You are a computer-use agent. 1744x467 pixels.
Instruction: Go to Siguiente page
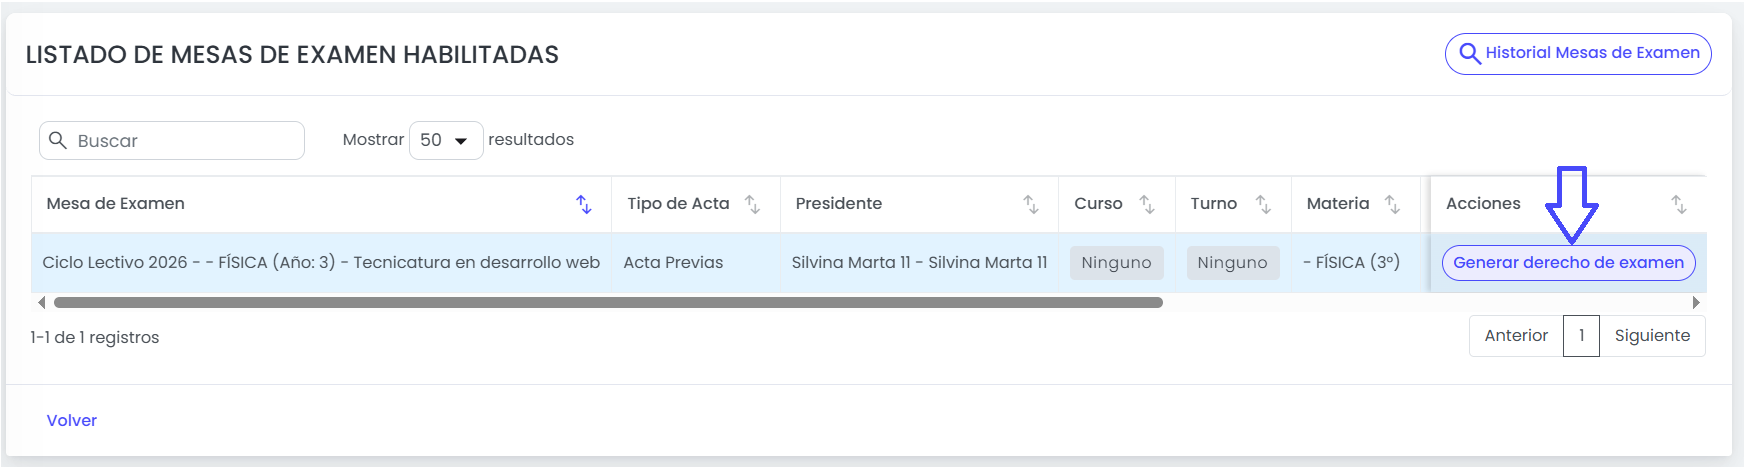pos(1652,336)
